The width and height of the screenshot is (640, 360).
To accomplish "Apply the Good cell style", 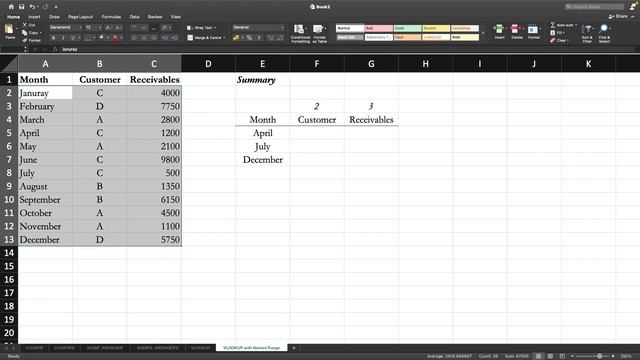I will click(x=407, y=28).
